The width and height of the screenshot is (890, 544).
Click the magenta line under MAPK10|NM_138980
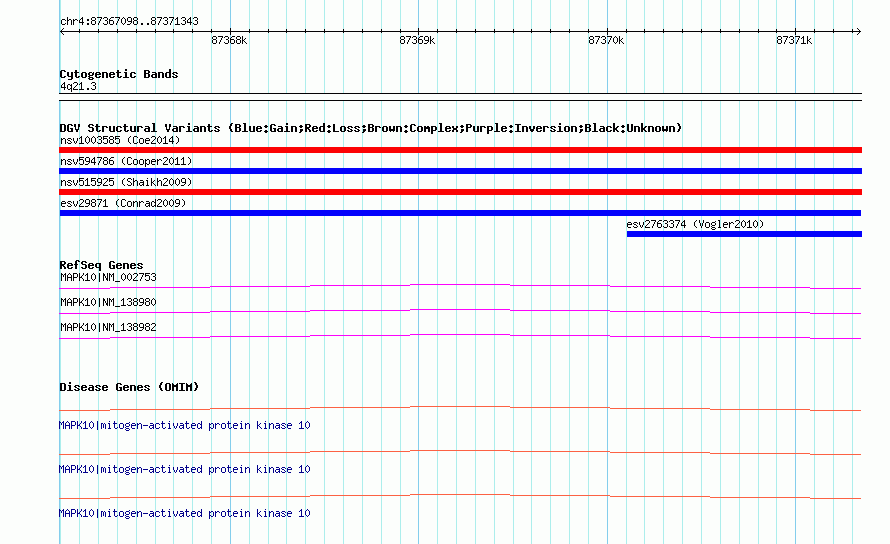(x=460, y=311)
